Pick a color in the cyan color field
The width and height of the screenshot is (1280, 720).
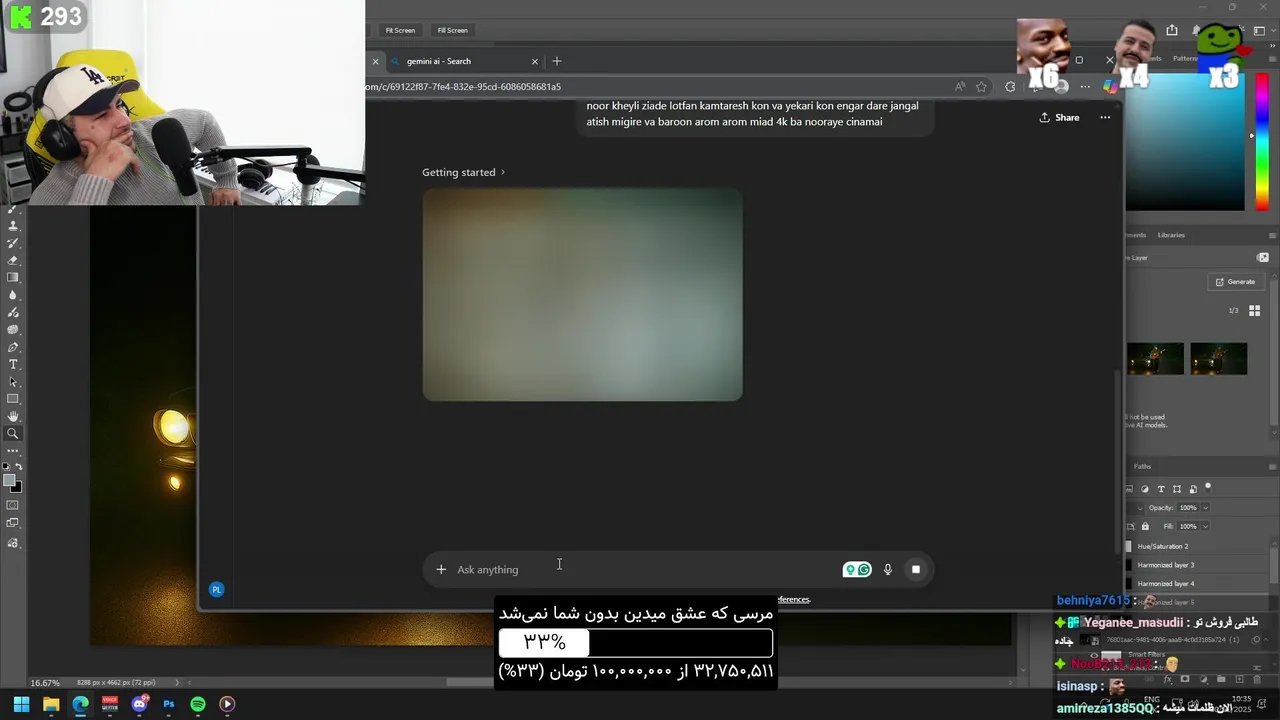[1185, 140]
